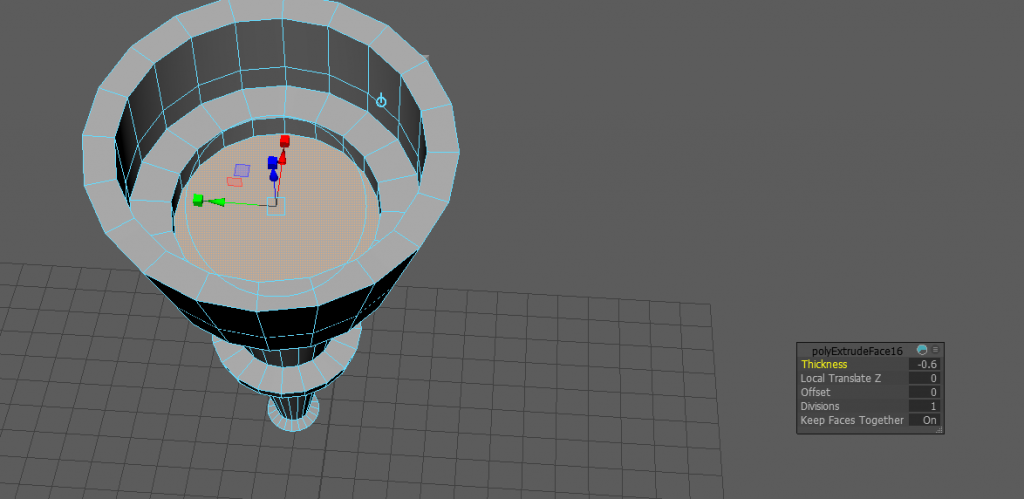This screenshot has height=499, width=1024.
Task: Click the blue pie icon in polyExtrudeFace16 header
Action: click(x=921, y=350)
